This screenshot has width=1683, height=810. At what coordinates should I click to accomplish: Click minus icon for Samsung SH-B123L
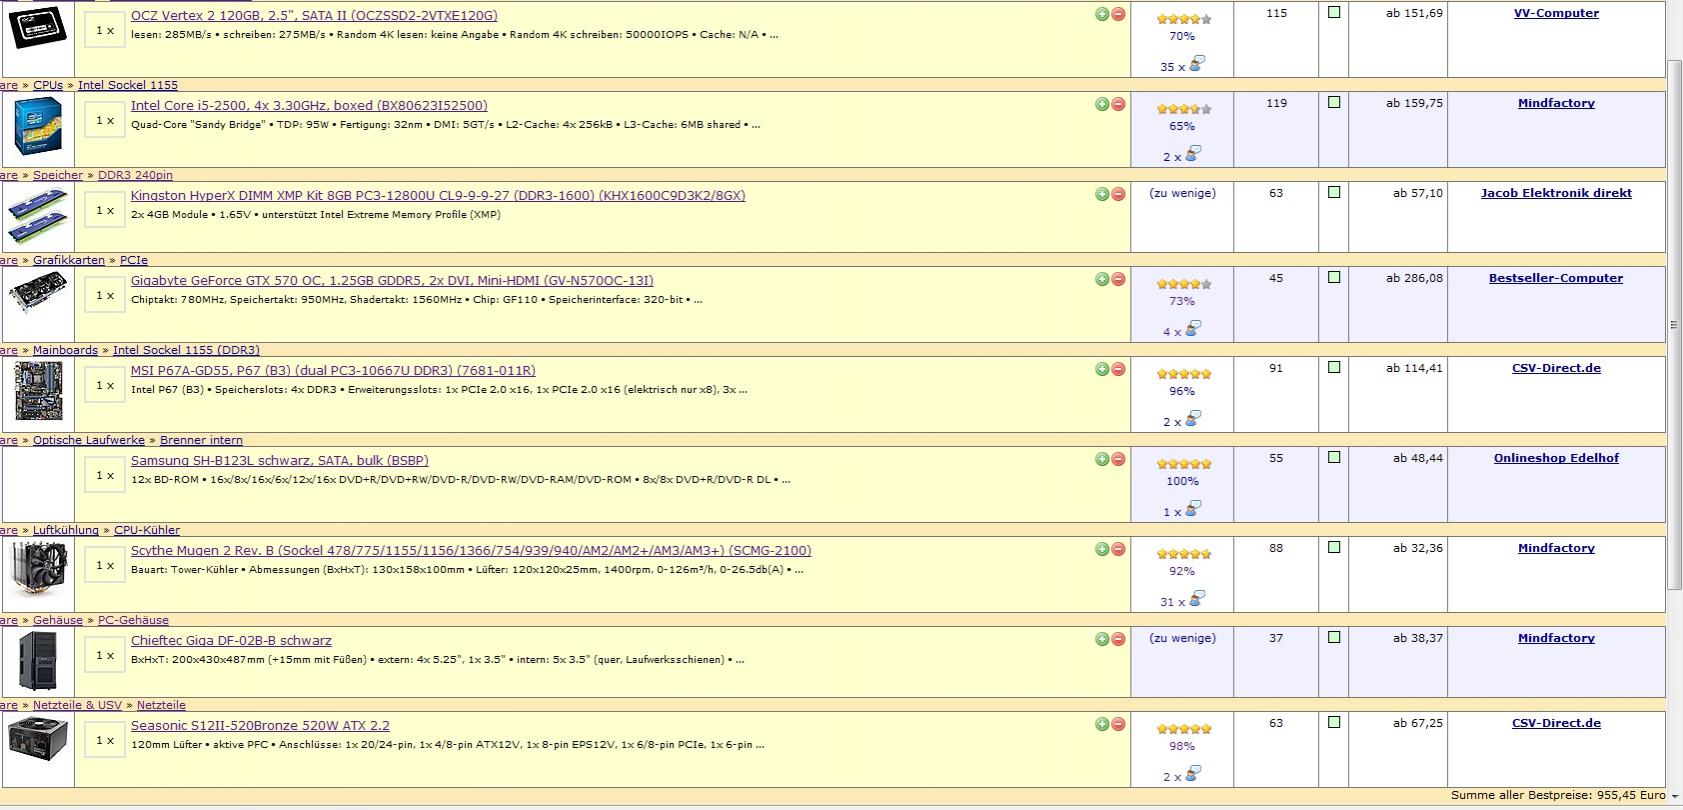(1118, 459)
